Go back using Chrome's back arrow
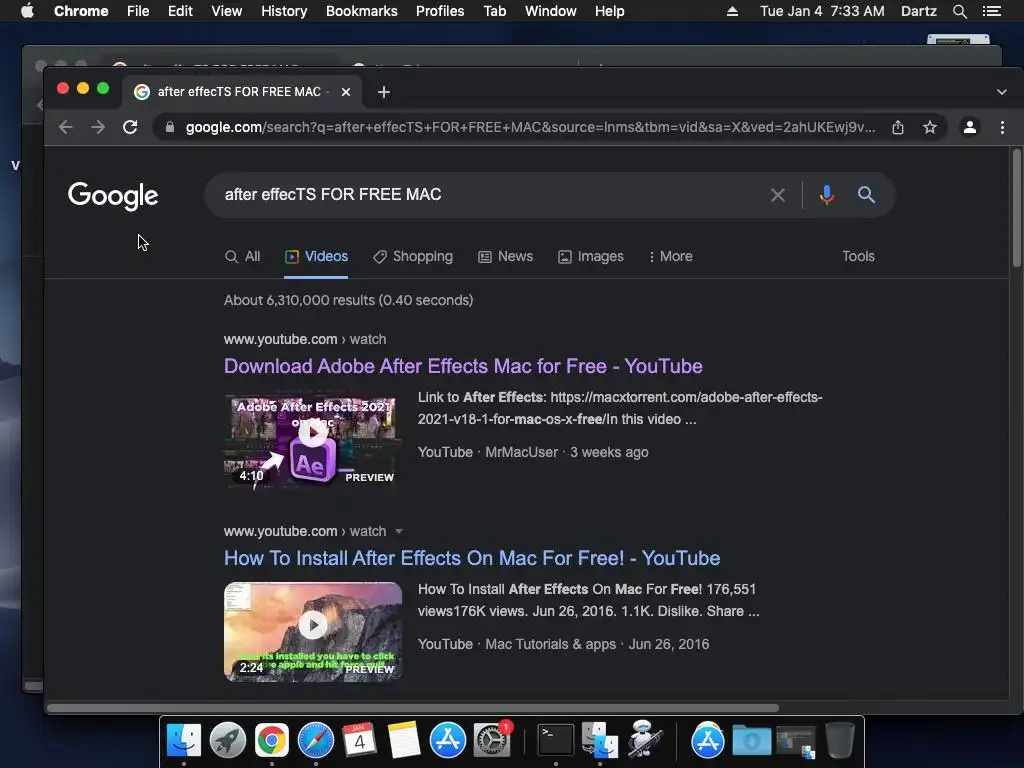1024x768 pixels. click(65, 127)
